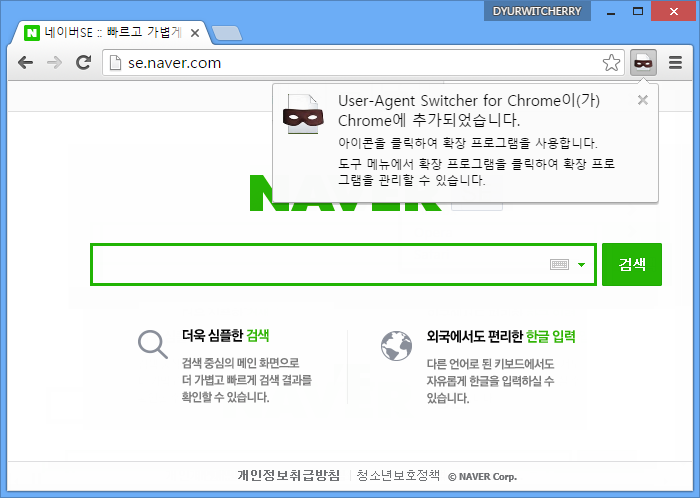
Task: Click the Naver N favicon on the tab
Action: pyautogui.click(x=32, y=33)
